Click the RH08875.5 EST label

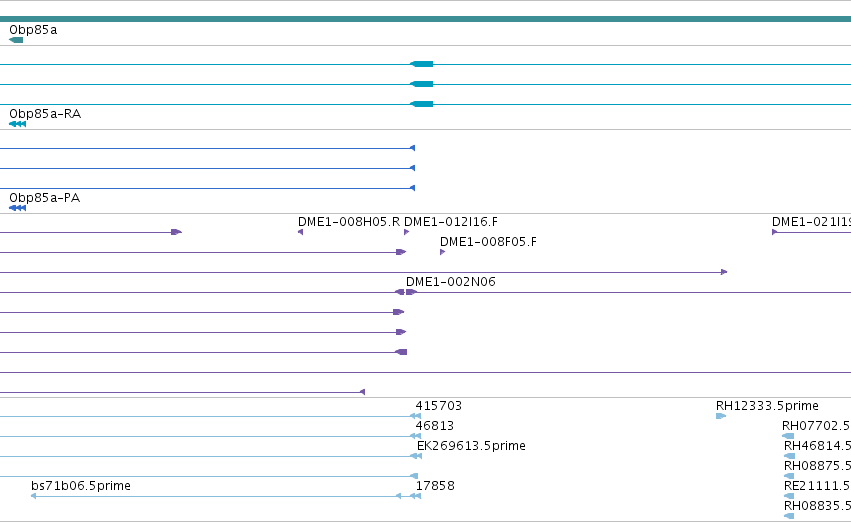tap(817, 466)
